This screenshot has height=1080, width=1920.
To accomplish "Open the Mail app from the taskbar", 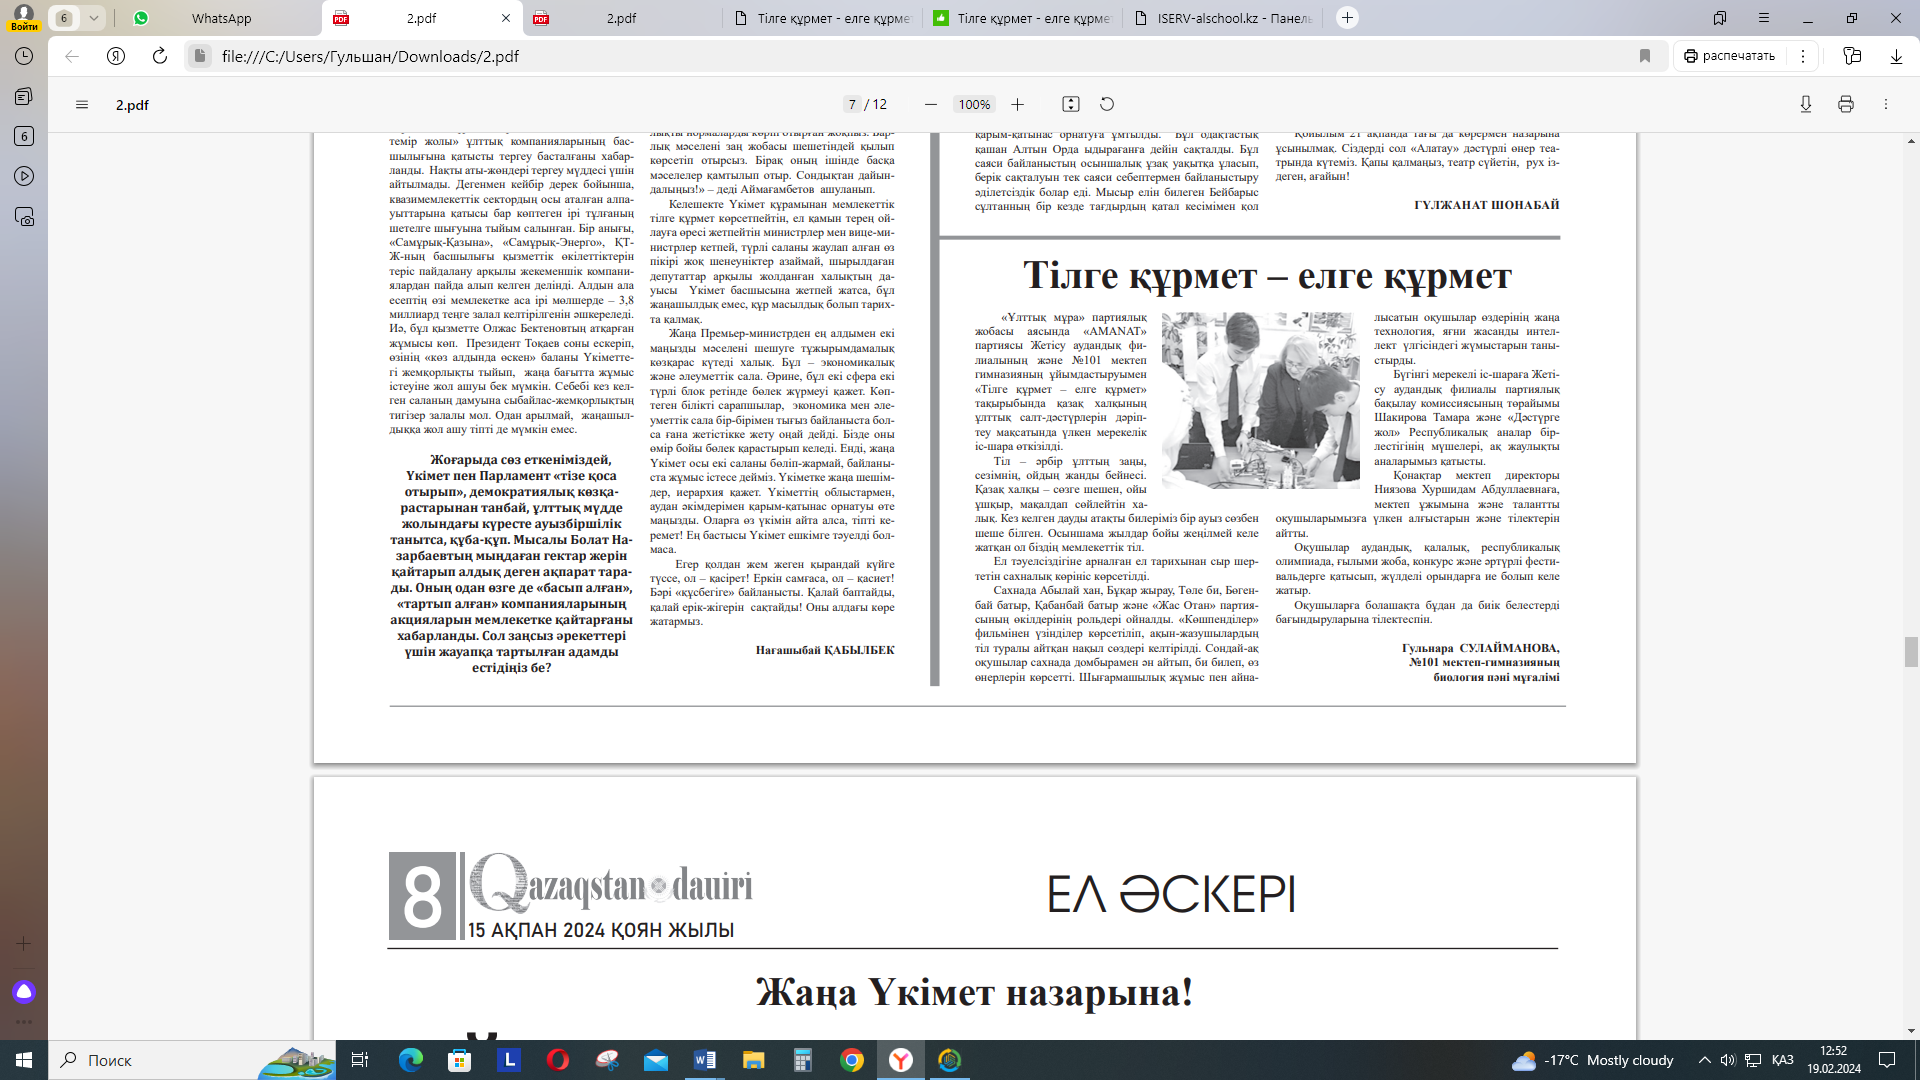I will [x=656, y=1060].
